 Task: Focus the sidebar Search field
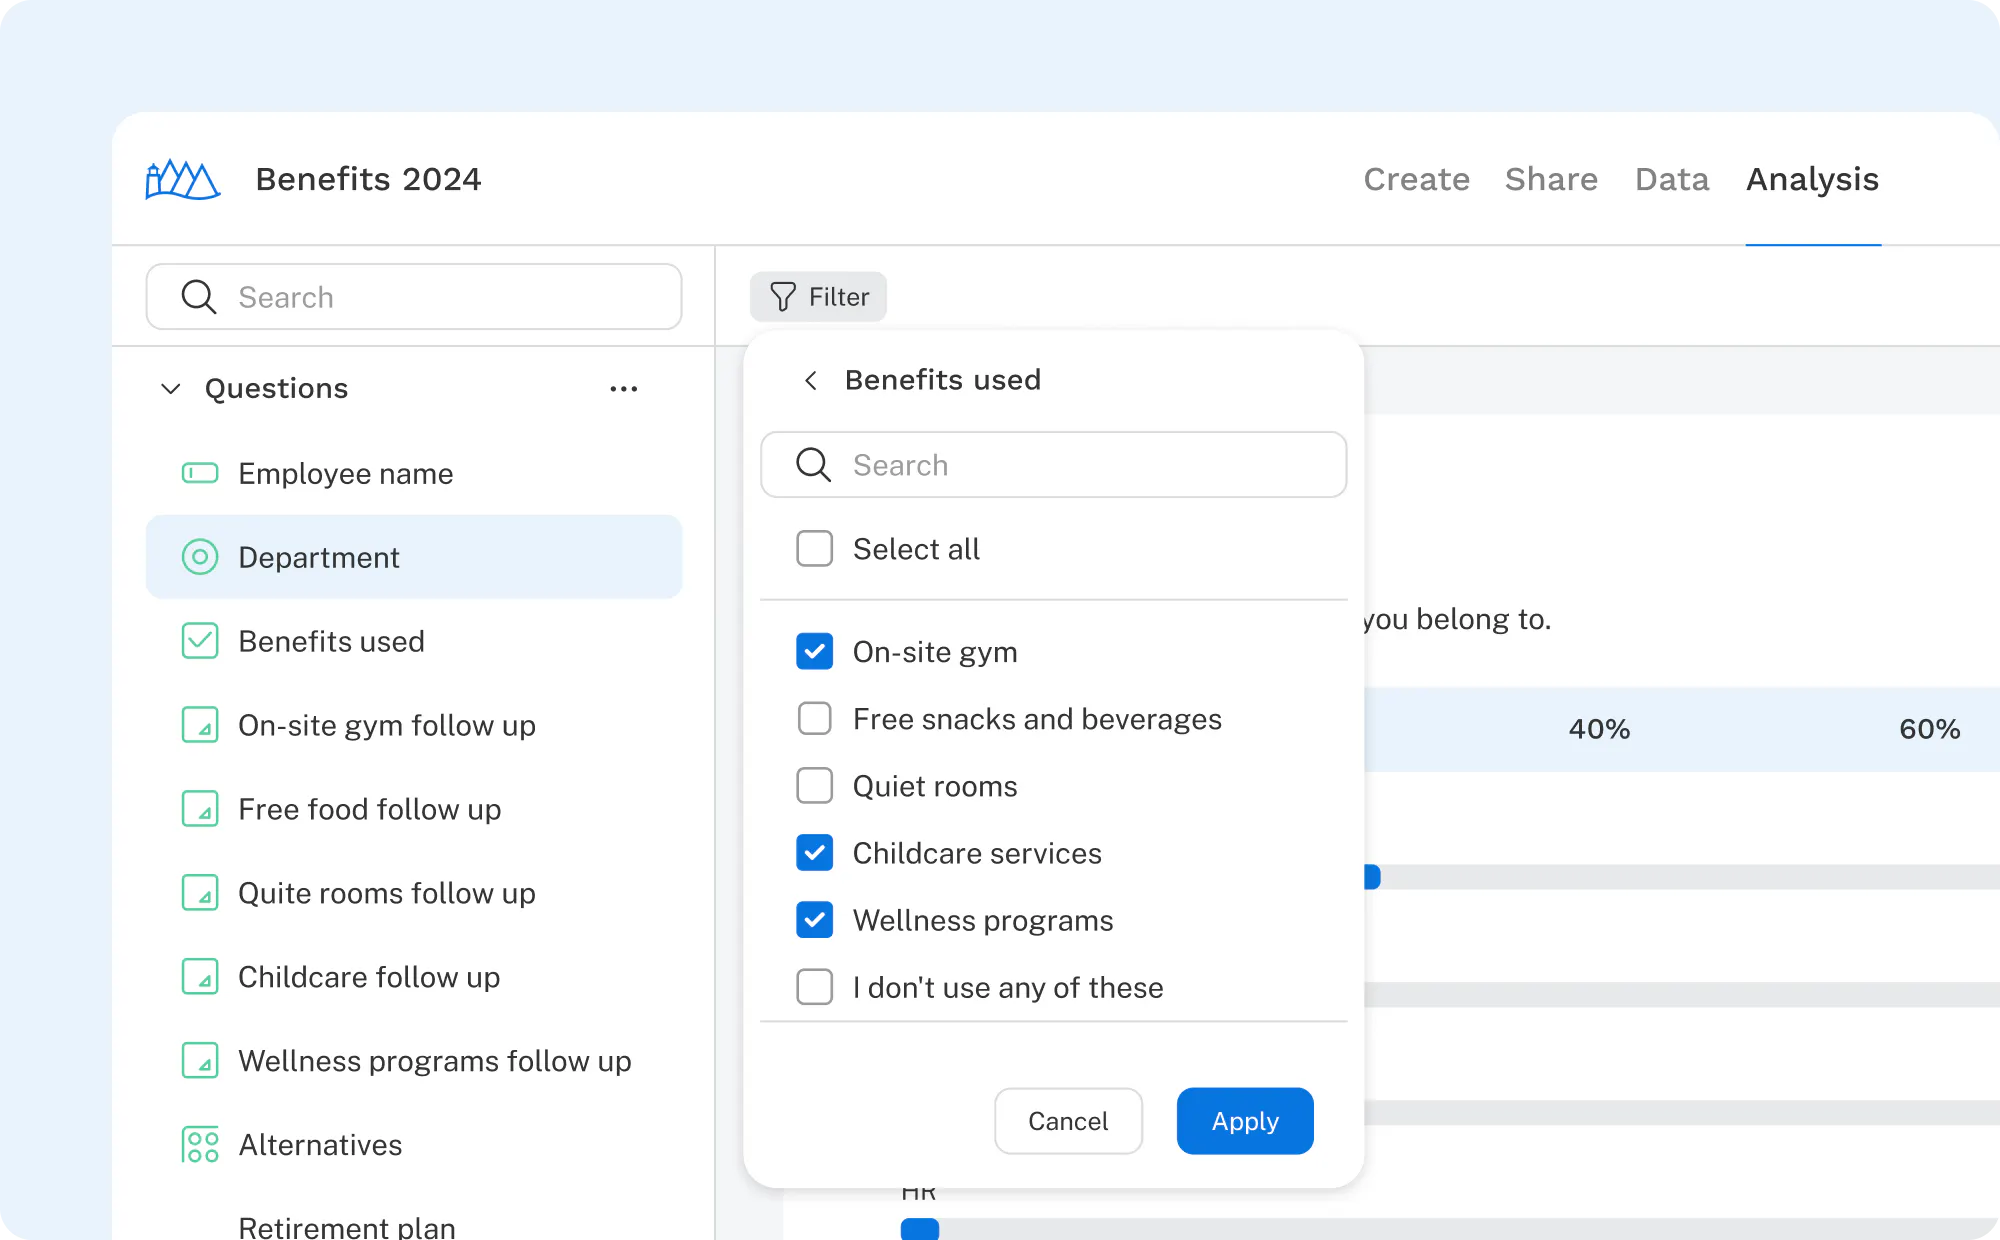414,297
